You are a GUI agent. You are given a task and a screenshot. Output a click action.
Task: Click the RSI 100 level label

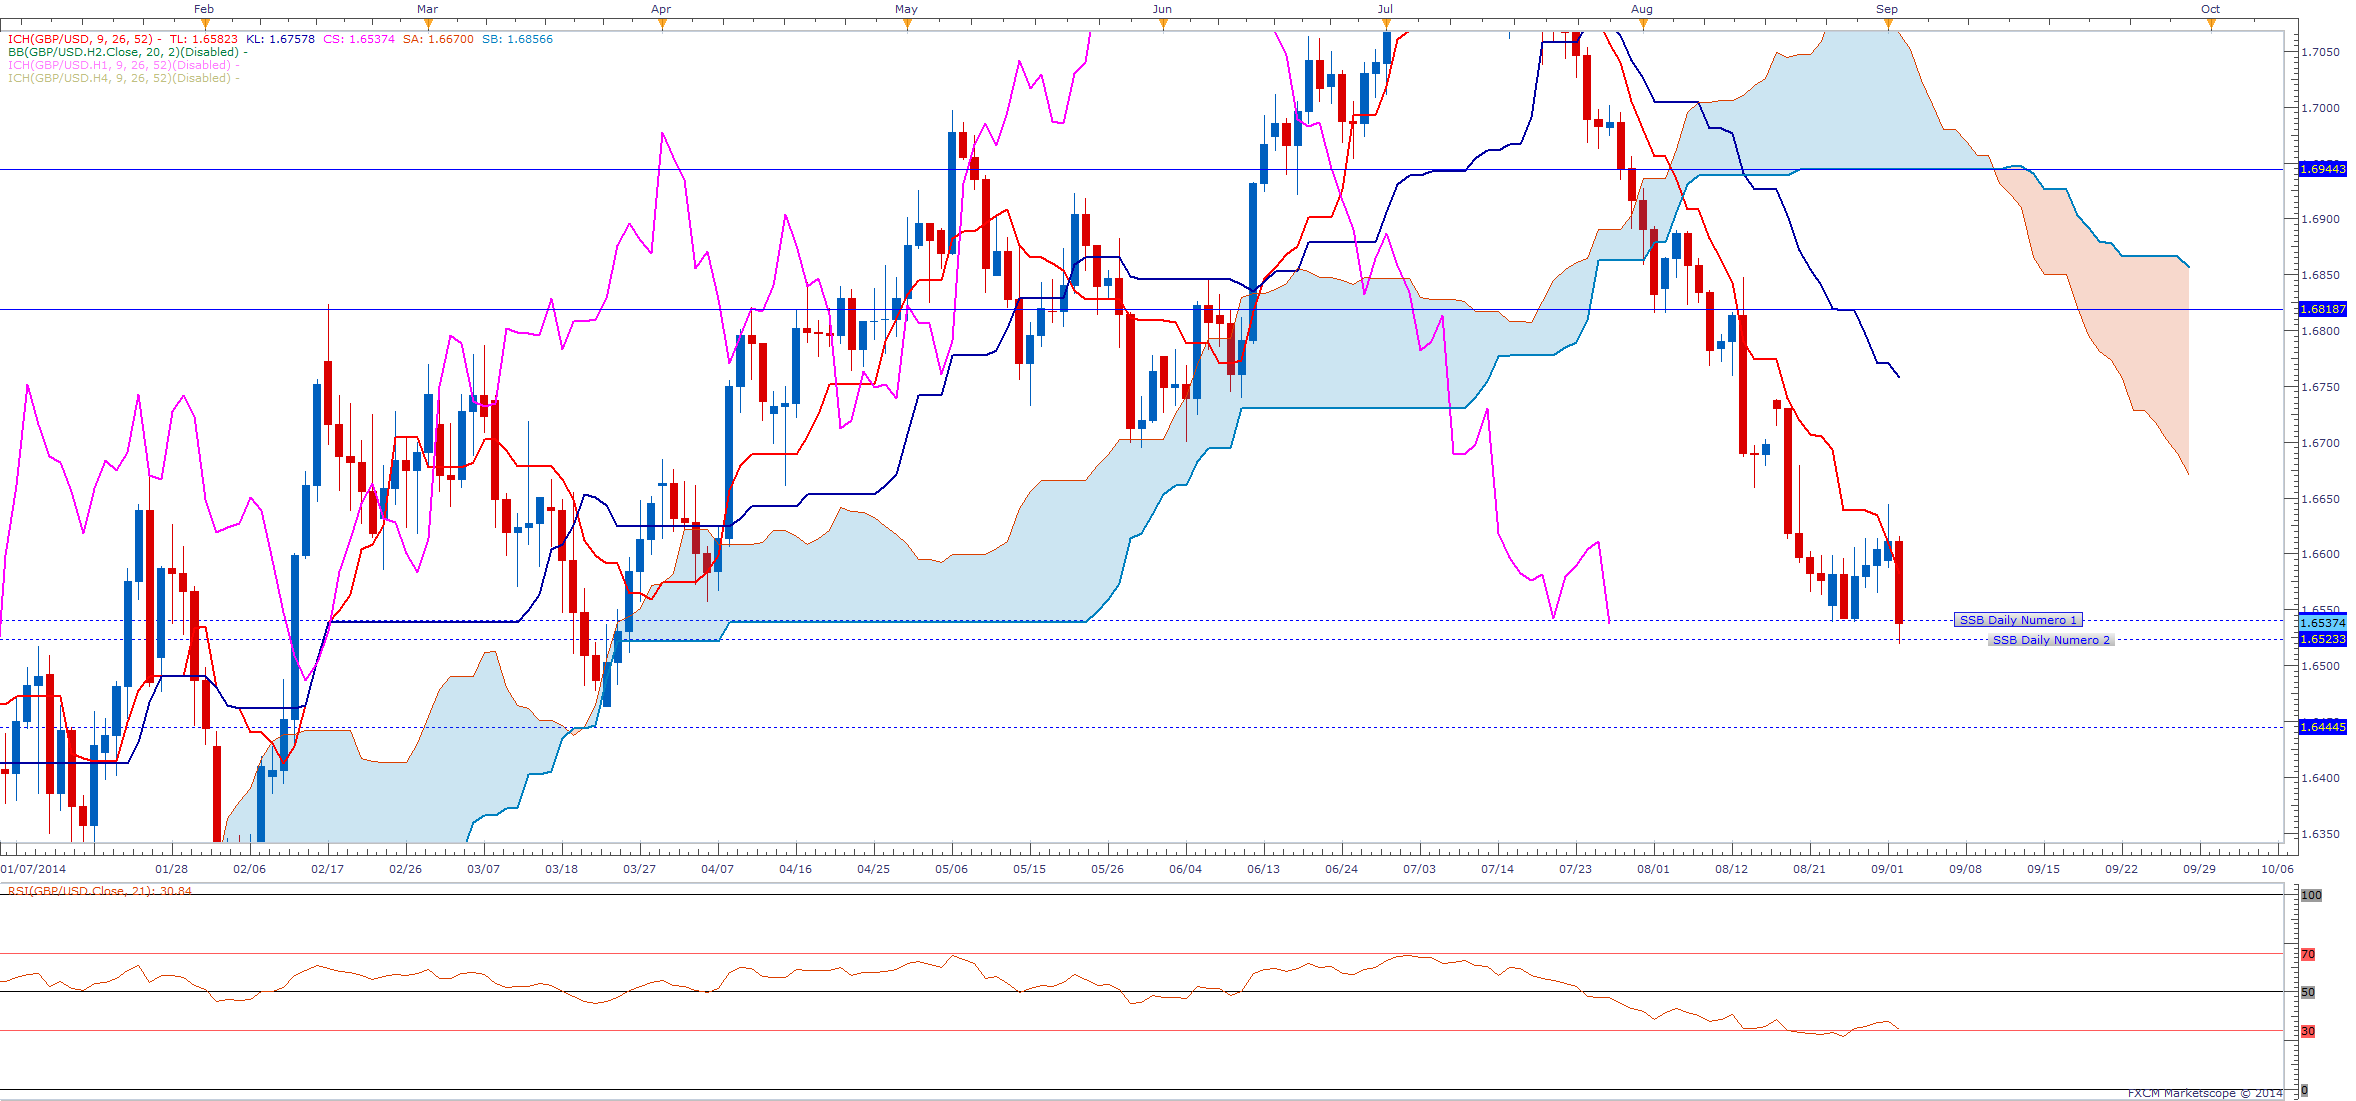coord(2311,895)
